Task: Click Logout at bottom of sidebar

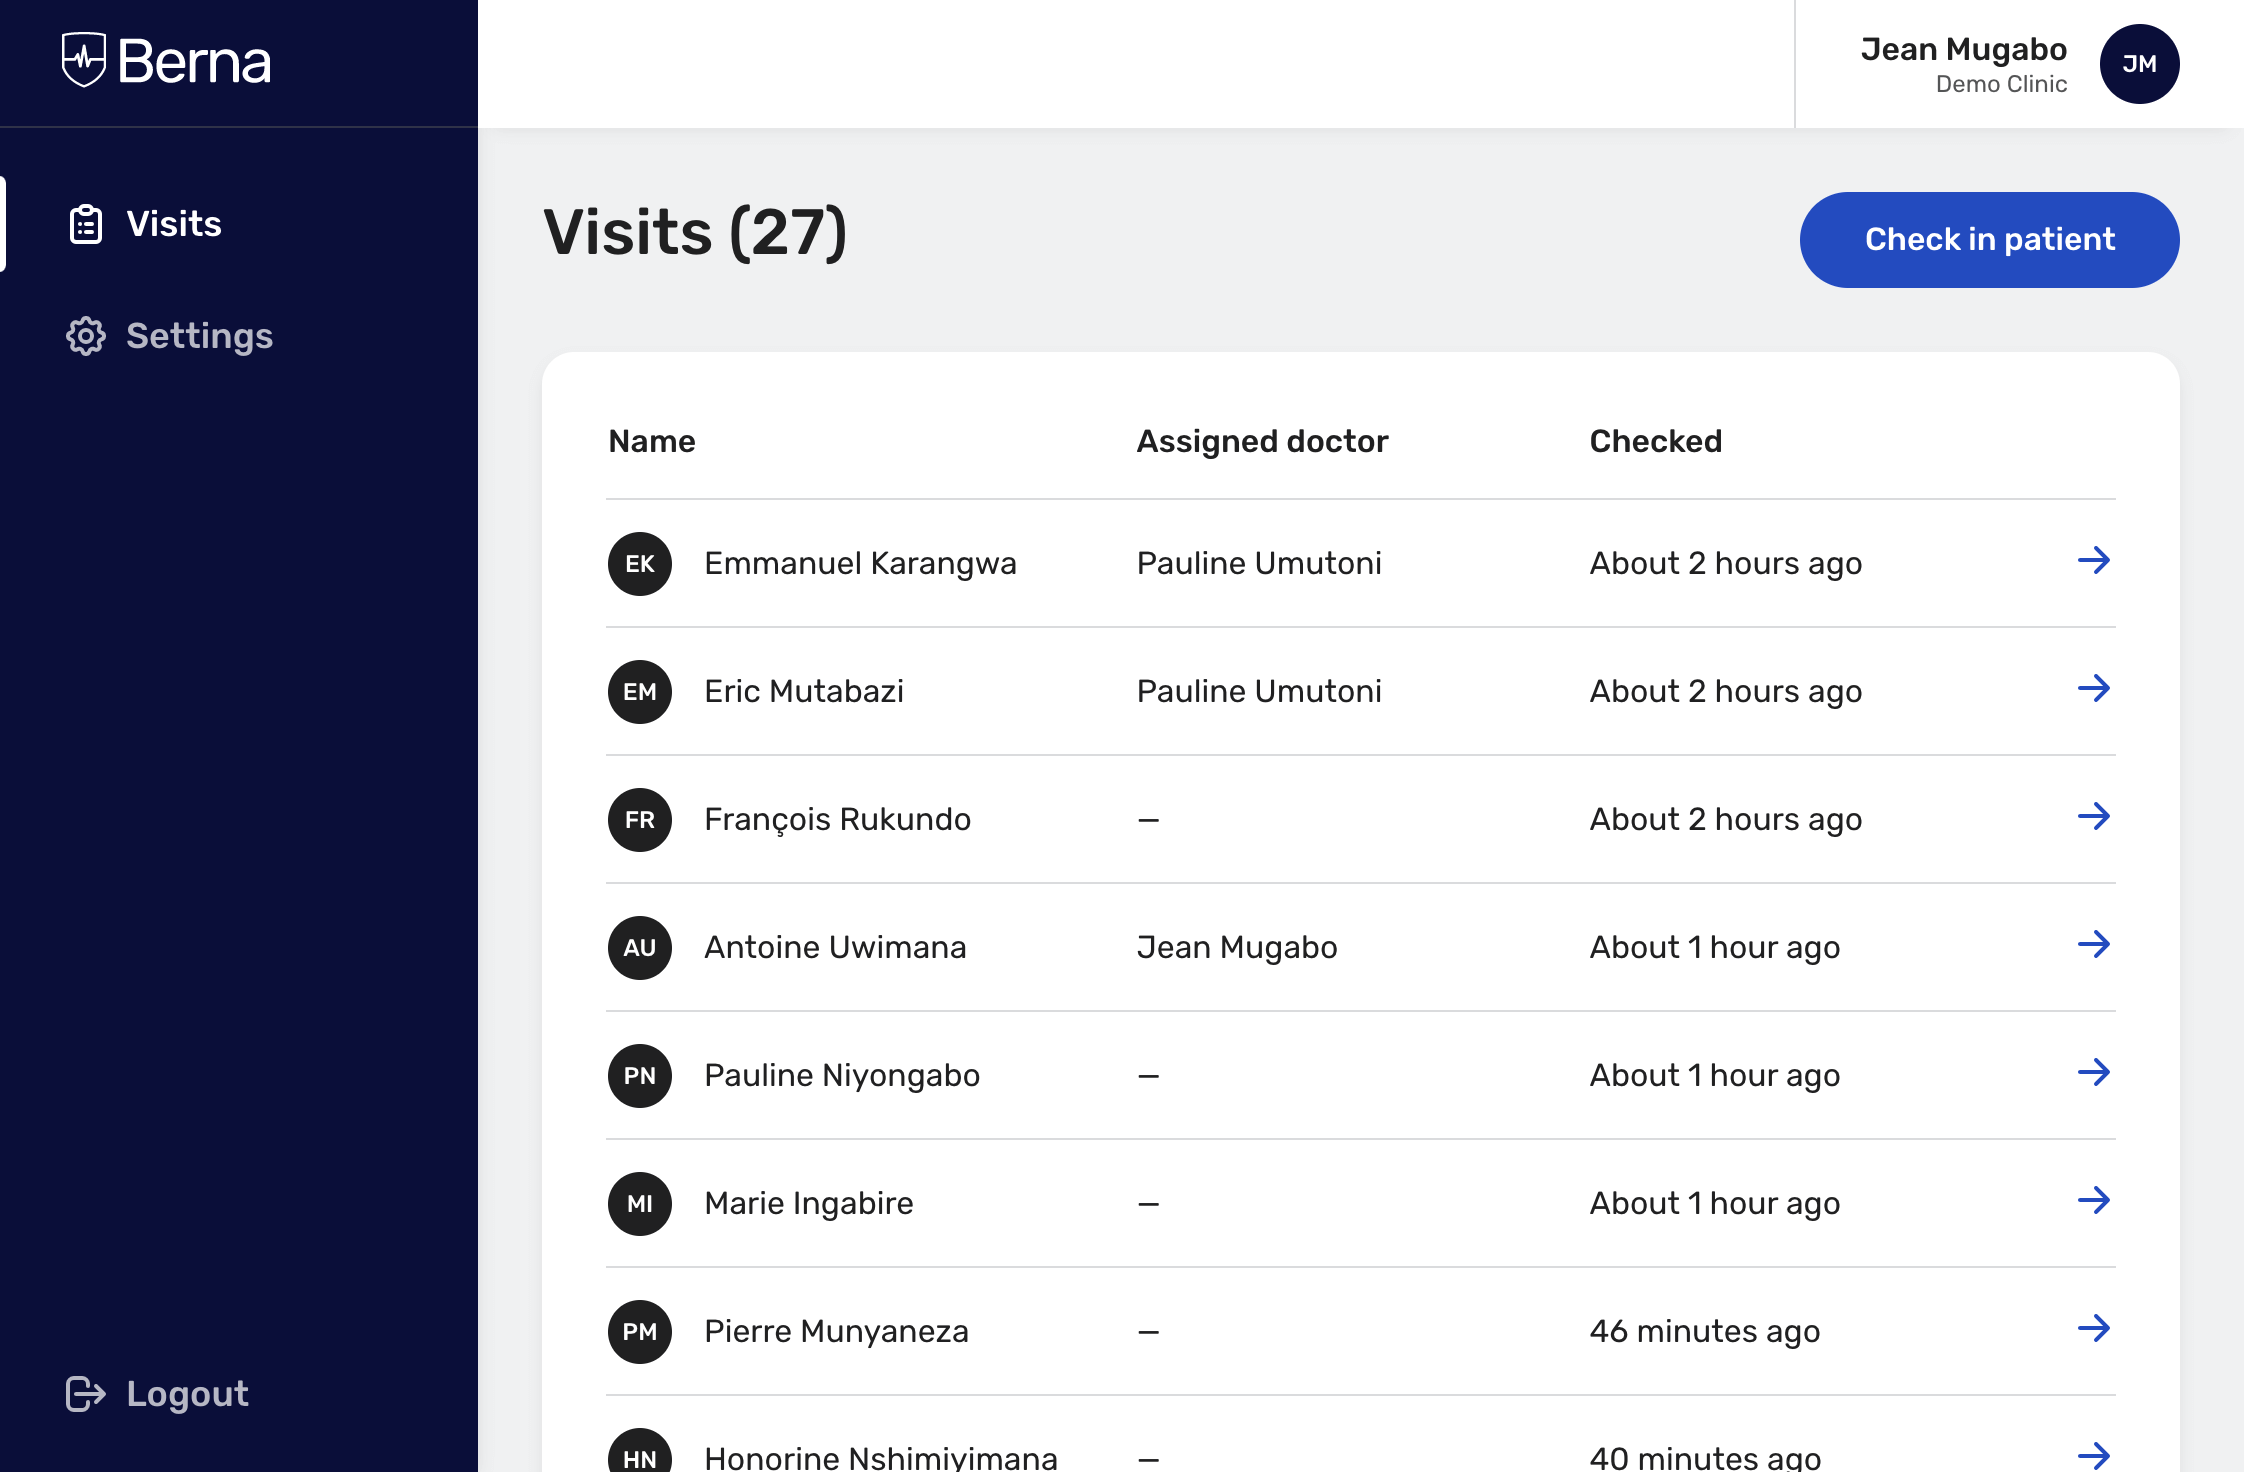Action: [x=188, y=1393]
